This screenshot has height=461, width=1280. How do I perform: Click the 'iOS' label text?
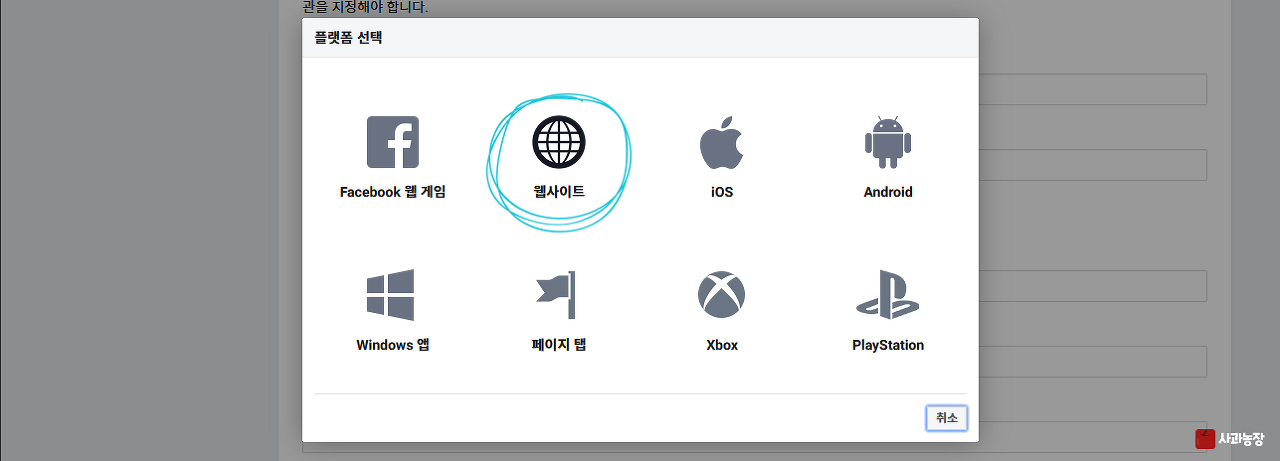(721, 192)
